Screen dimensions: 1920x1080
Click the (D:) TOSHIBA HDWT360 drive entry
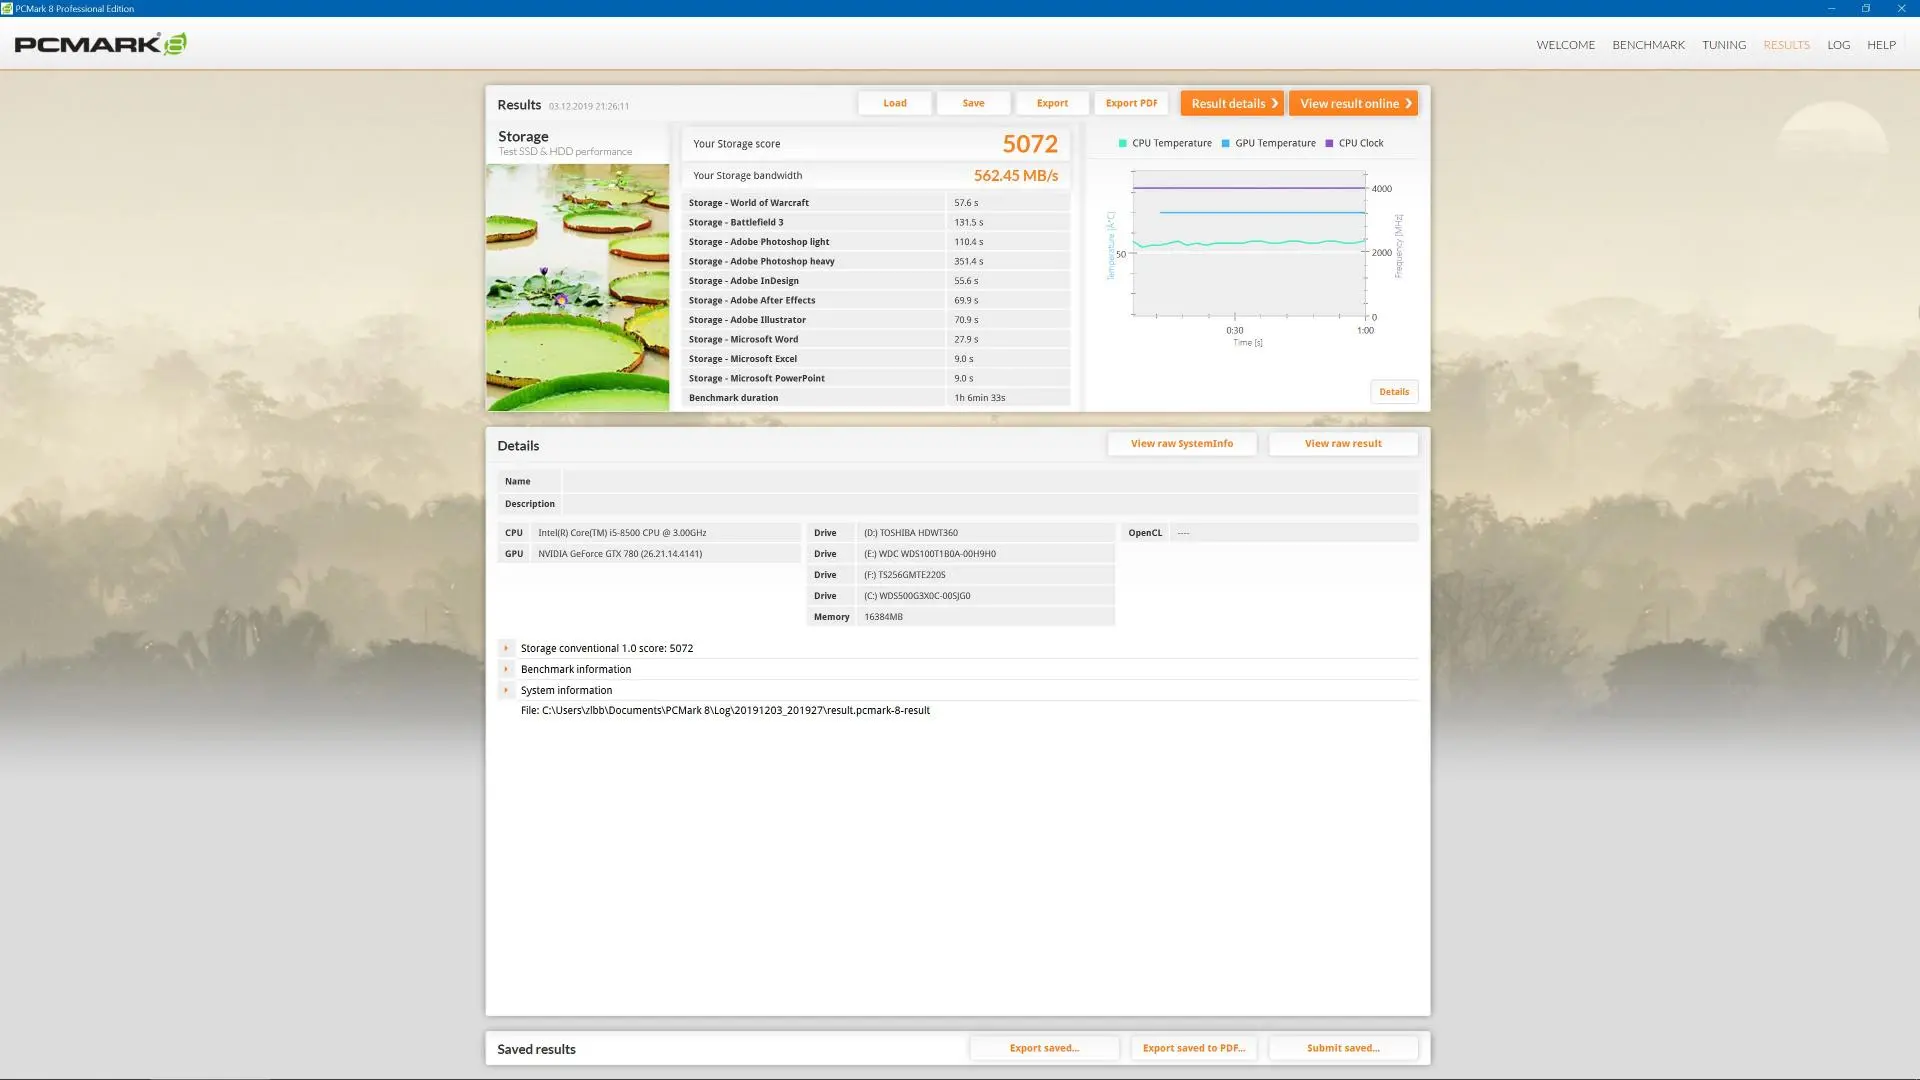click(x=986, y=533)
